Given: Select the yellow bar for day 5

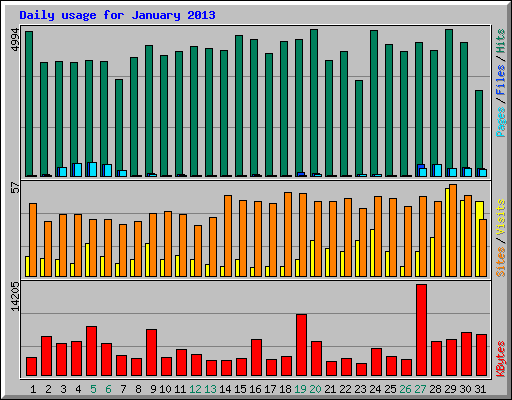Looking at the screenshot, I should (x=87, y=260).
